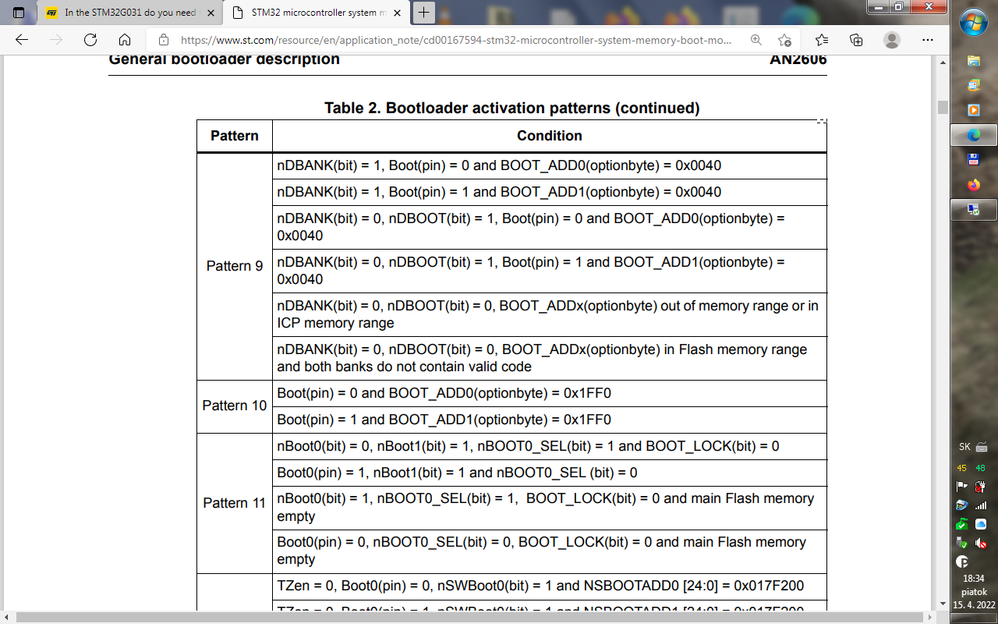Launch Outlook from the taskbar

(x=974, y=85)
